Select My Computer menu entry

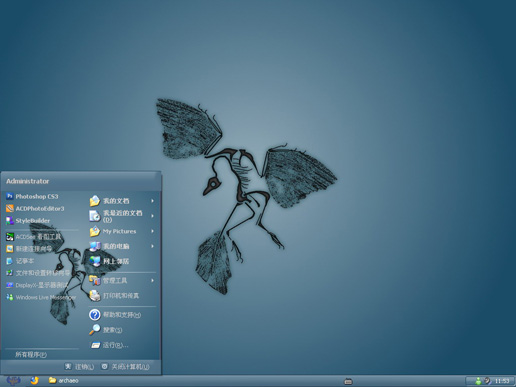coord(122,246)
